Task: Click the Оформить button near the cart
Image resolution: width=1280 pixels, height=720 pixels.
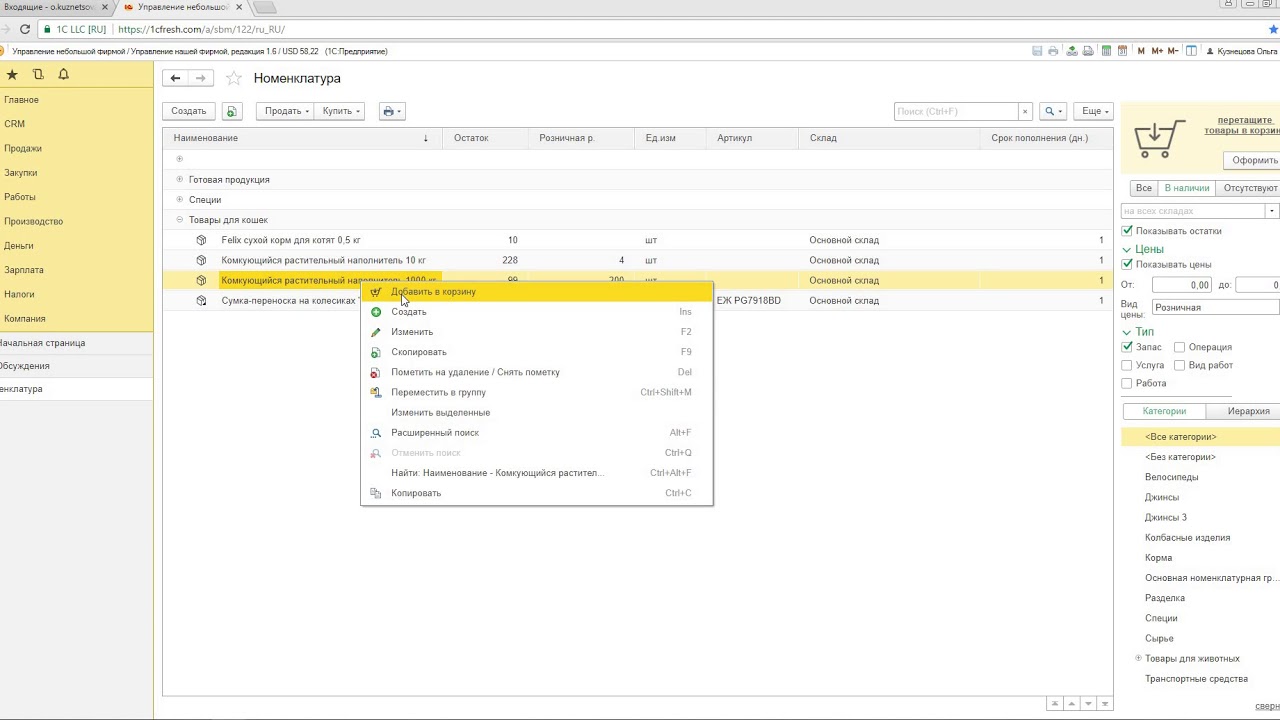Action: pyautogui.click(x=1254, y=160)
